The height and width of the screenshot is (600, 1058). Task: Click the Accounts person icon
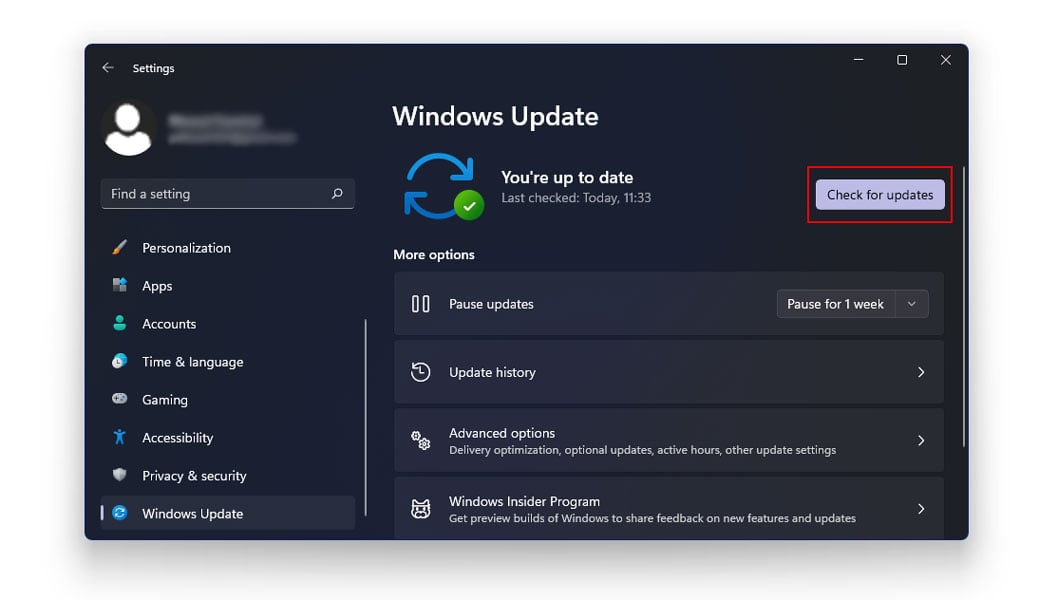click(119, 323)
